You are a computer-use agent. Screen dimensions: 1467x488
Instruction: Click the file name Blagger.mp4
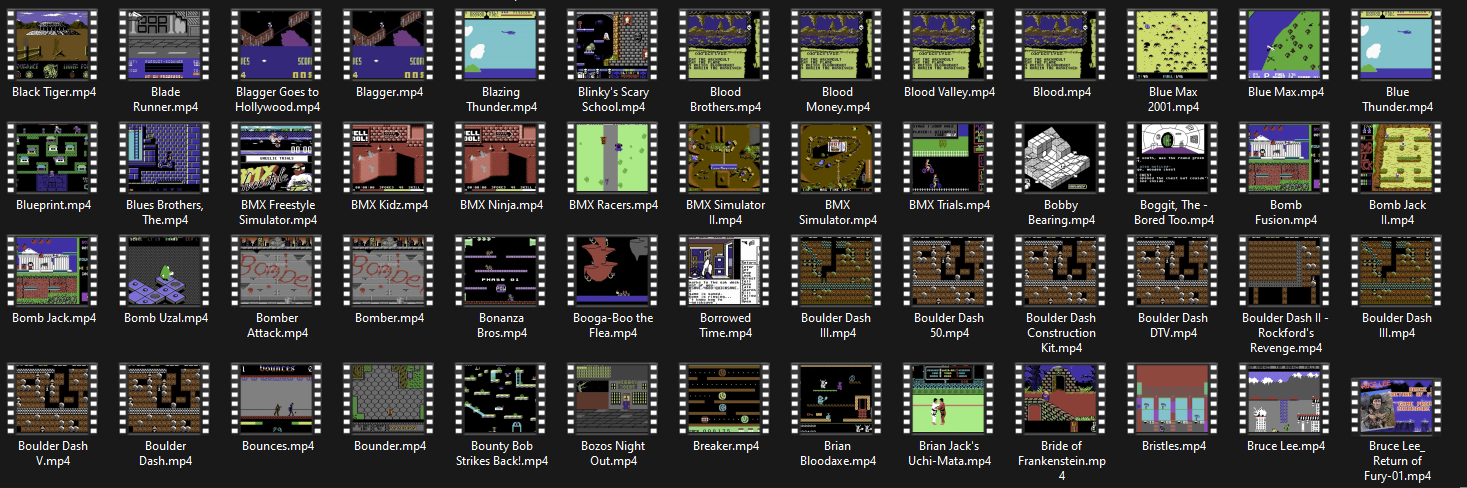pos(390,92)
